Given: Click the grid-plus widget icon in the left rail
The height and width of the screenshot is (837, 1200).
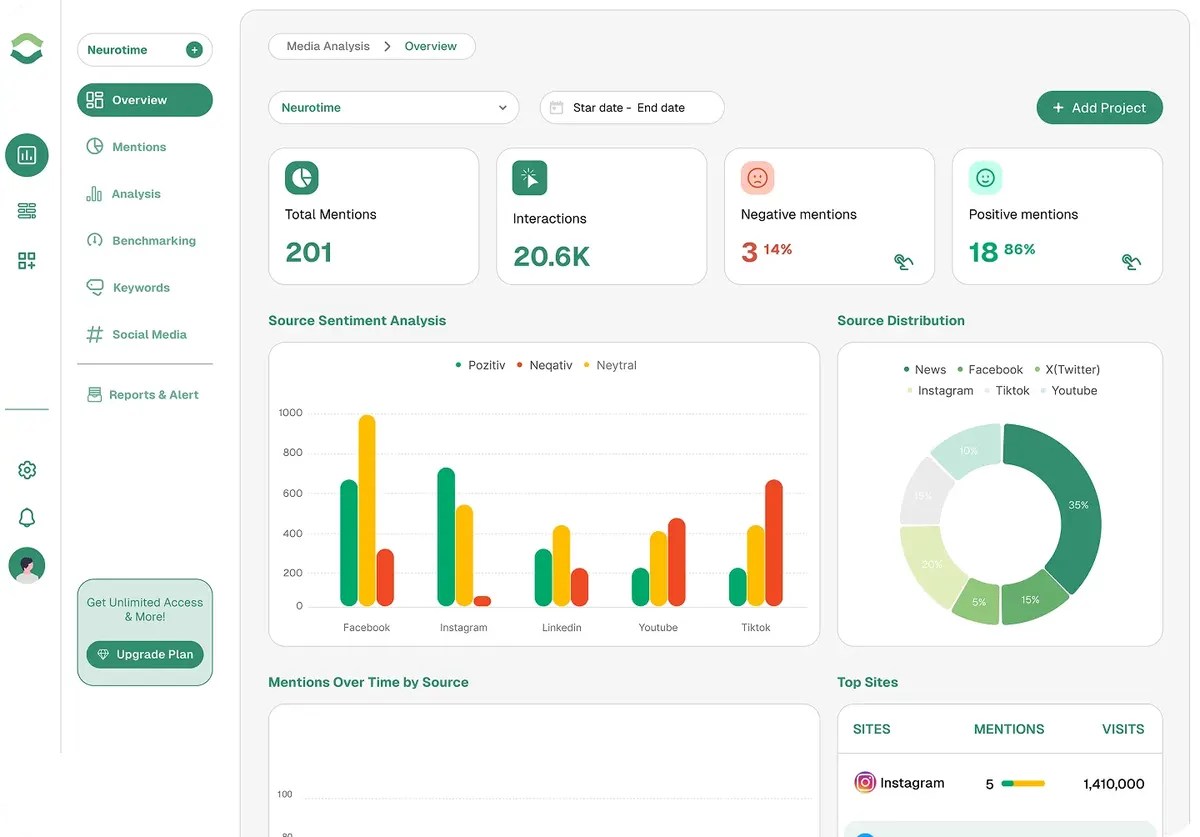Looking at the screenshot, I should [27, 261].
